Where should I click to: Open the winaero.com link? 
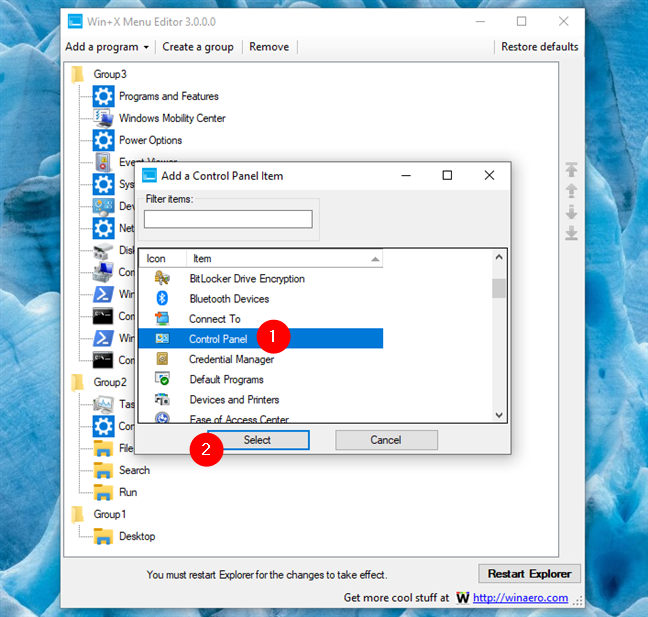tap(520, 598)
